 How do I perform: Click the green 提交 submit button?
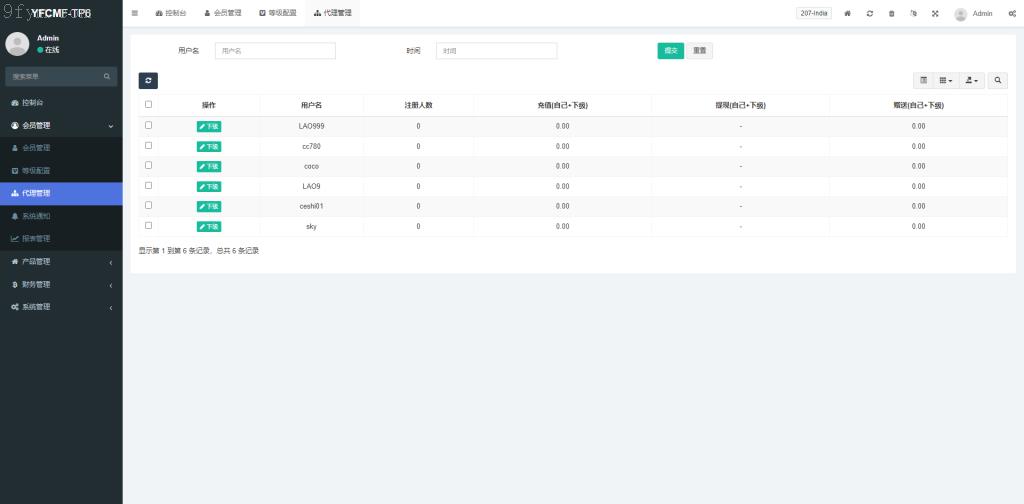pos(670,51)
